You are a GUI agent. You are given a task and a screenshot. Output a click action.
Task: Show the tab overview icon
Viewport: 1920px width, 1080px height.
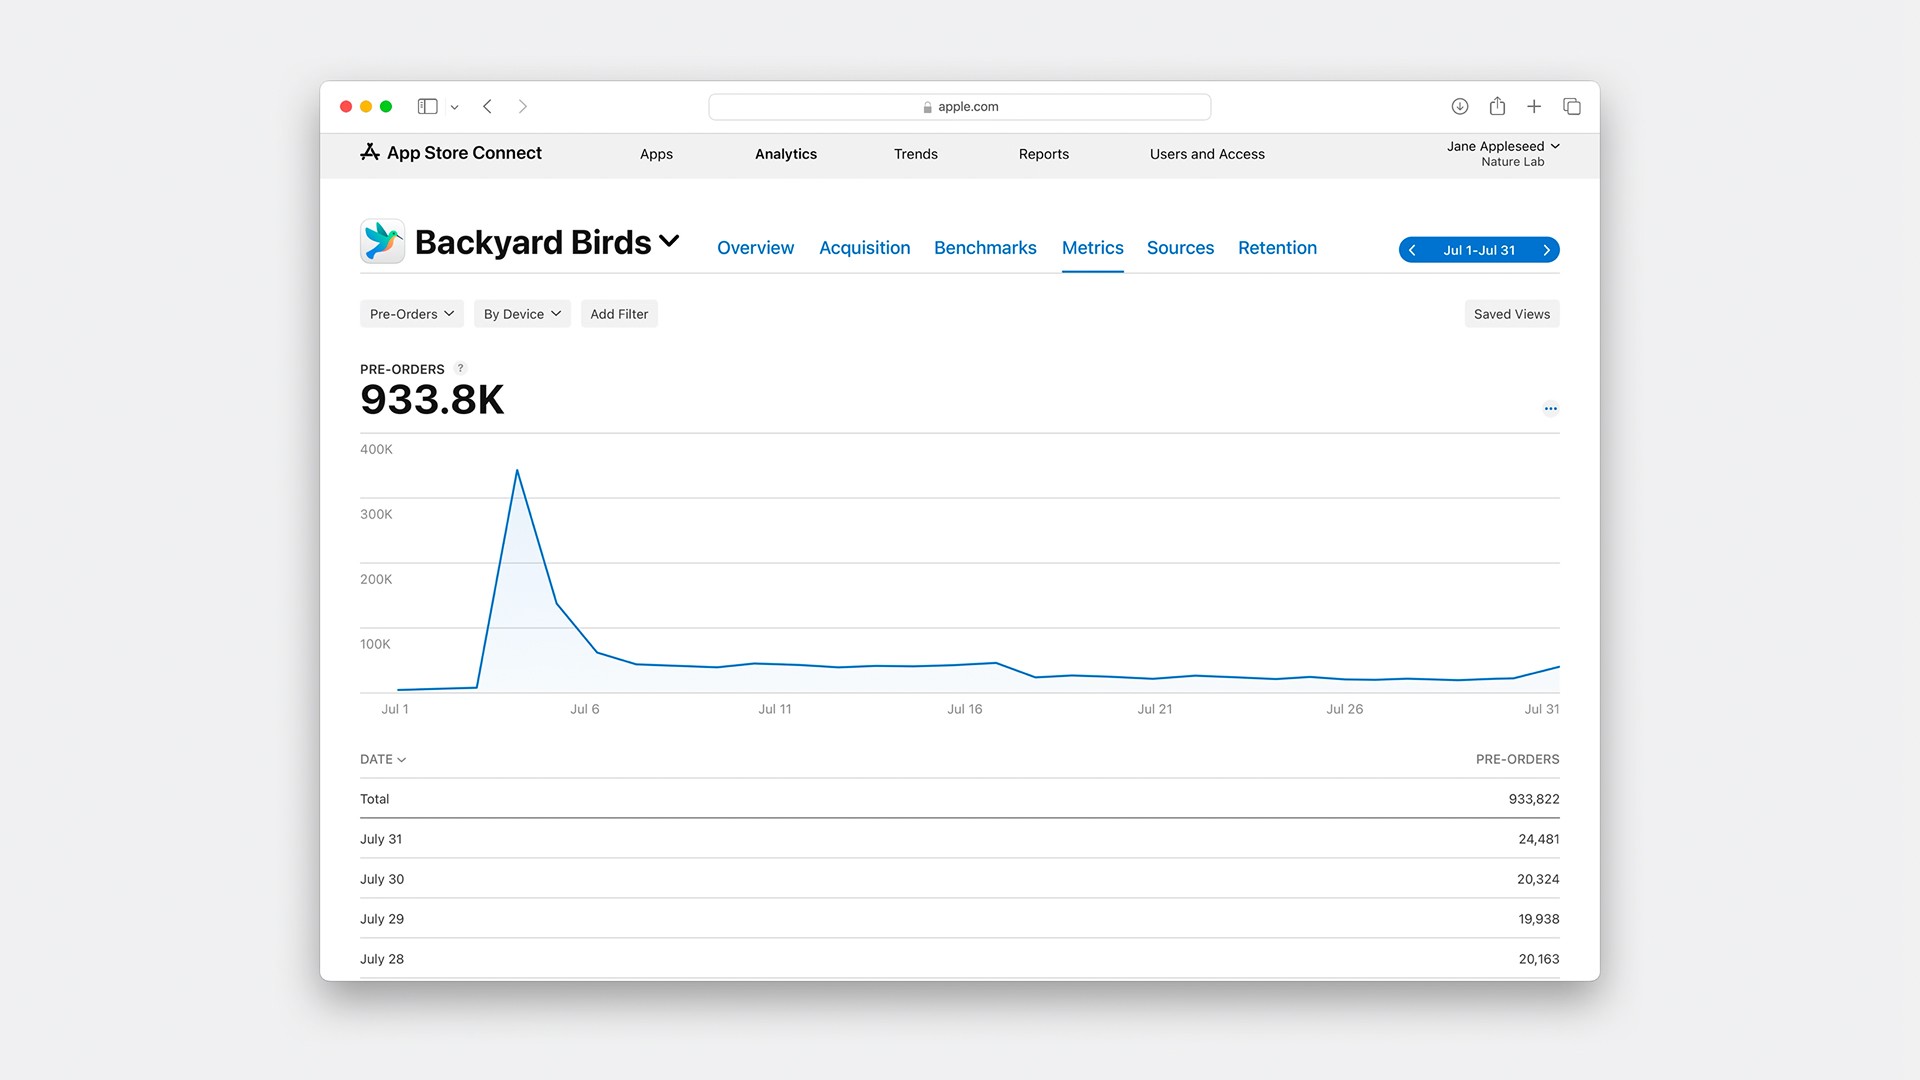click(x=1572, y=106)
